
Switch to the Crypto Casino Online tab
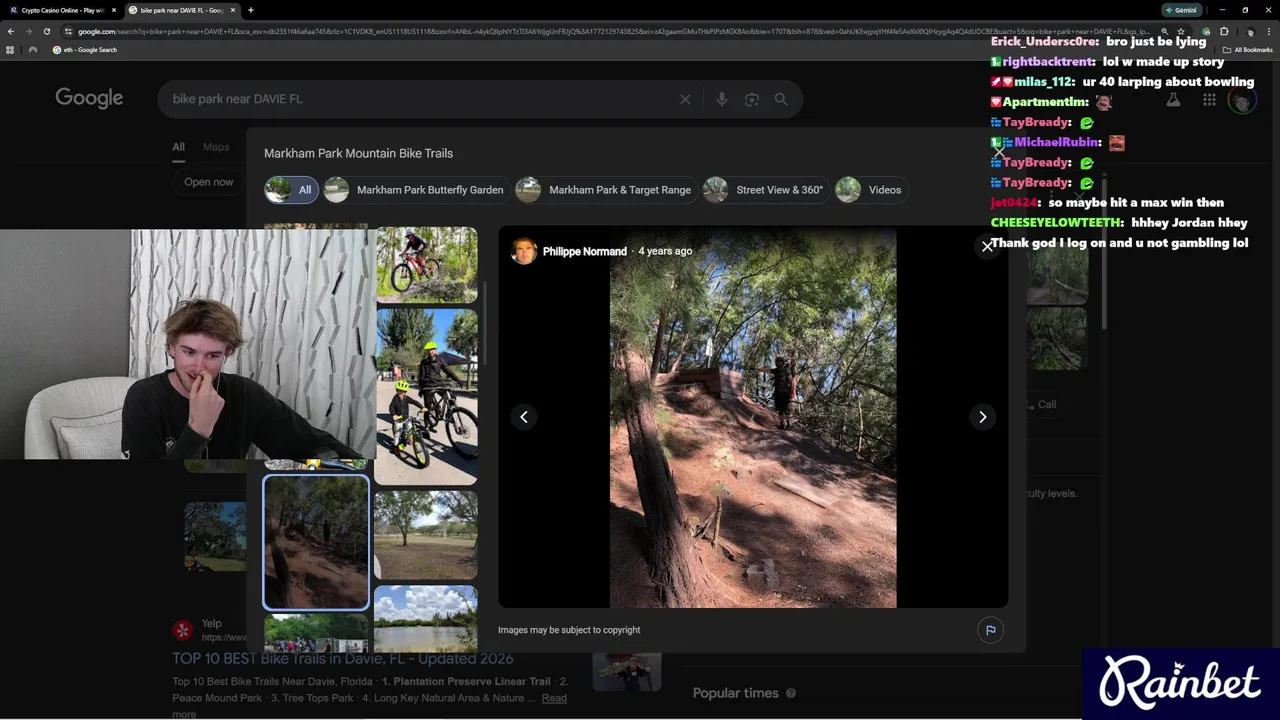[x=62, y=10]
